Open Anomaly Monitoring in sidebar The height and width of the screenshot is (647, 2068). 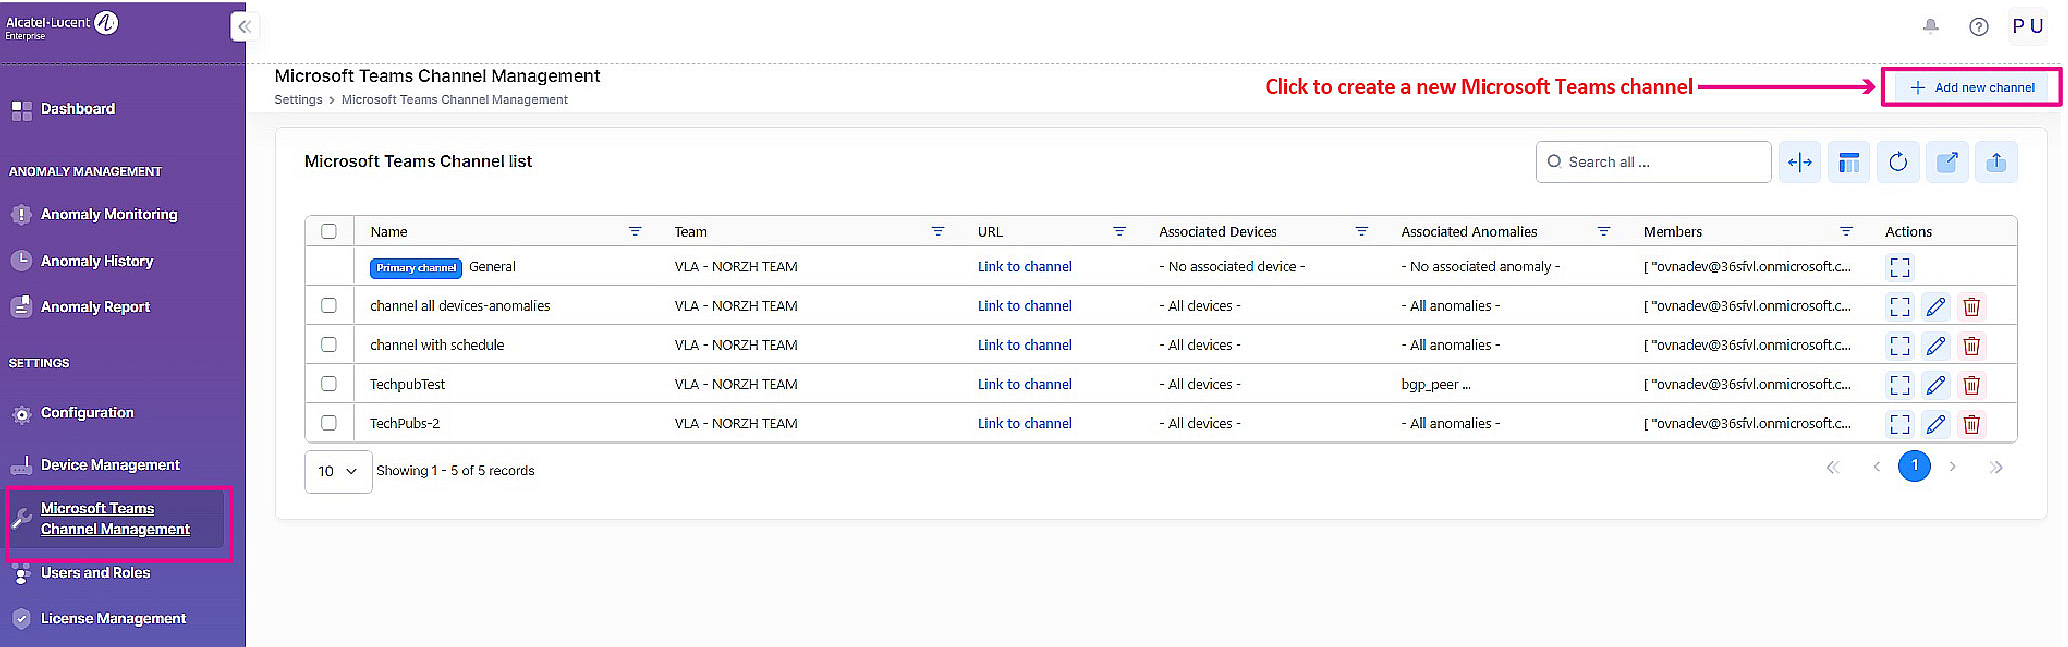tap(108, 214)
